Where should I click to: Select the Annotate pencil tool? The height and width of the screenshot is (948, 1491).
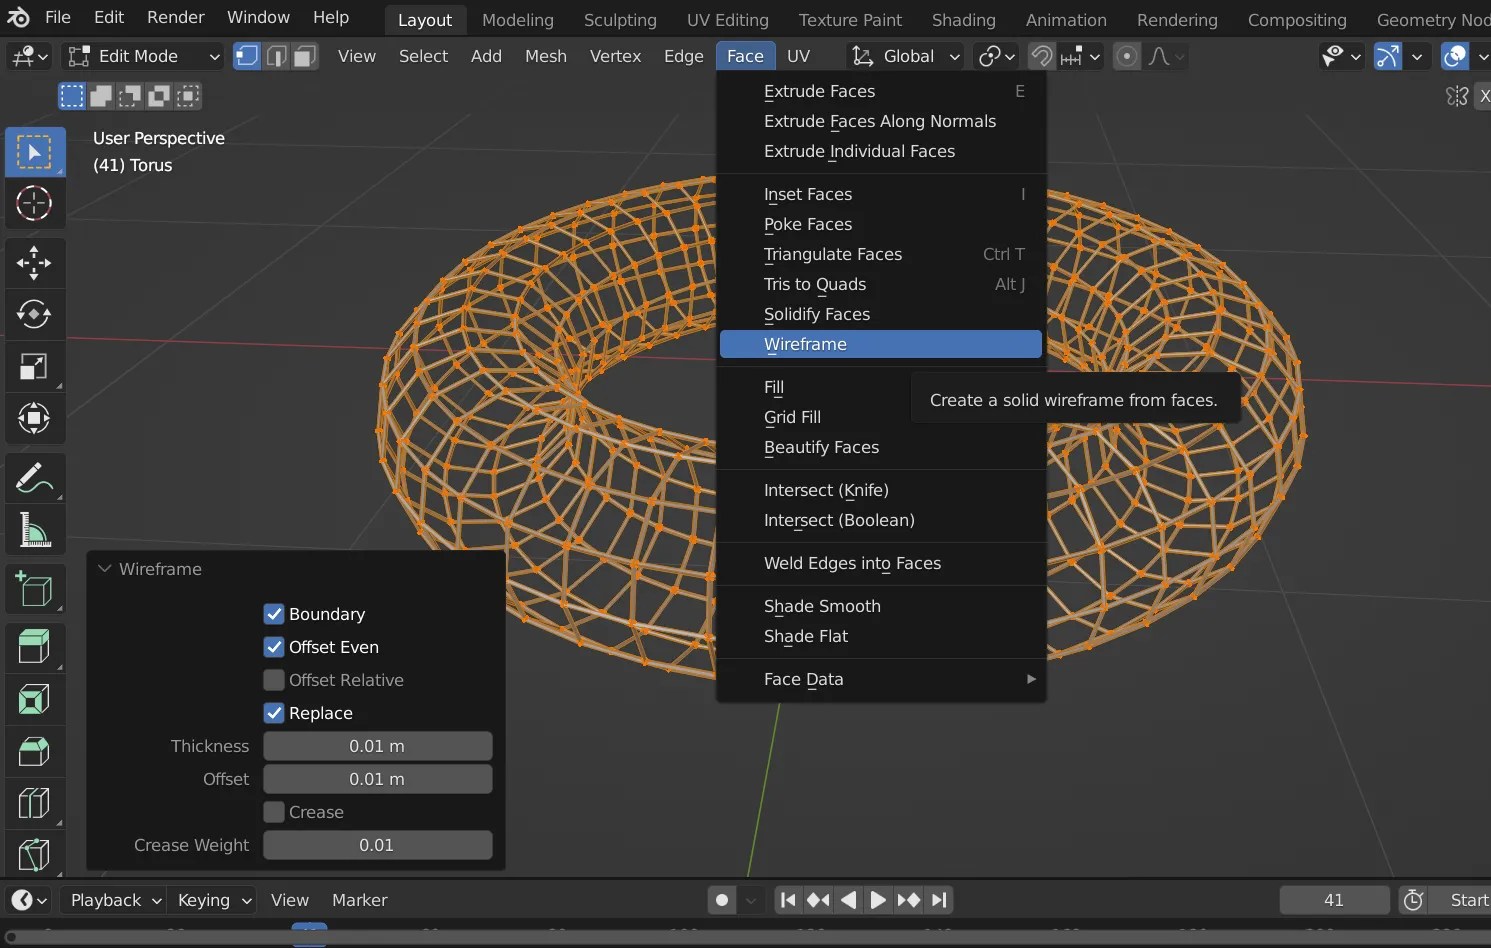tap(34, 479)
